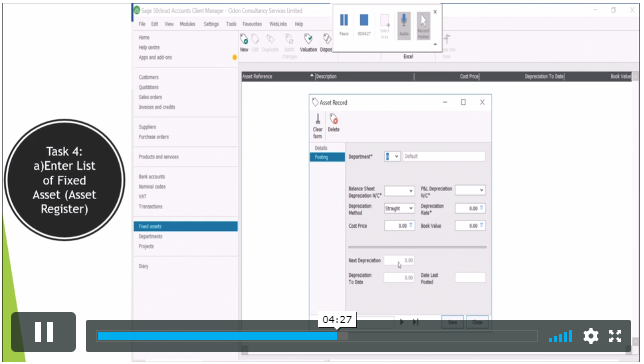Open the Depreciation Method dropdown
The image size is (644, 364).
pyautogui.click(x=410, y=208)
